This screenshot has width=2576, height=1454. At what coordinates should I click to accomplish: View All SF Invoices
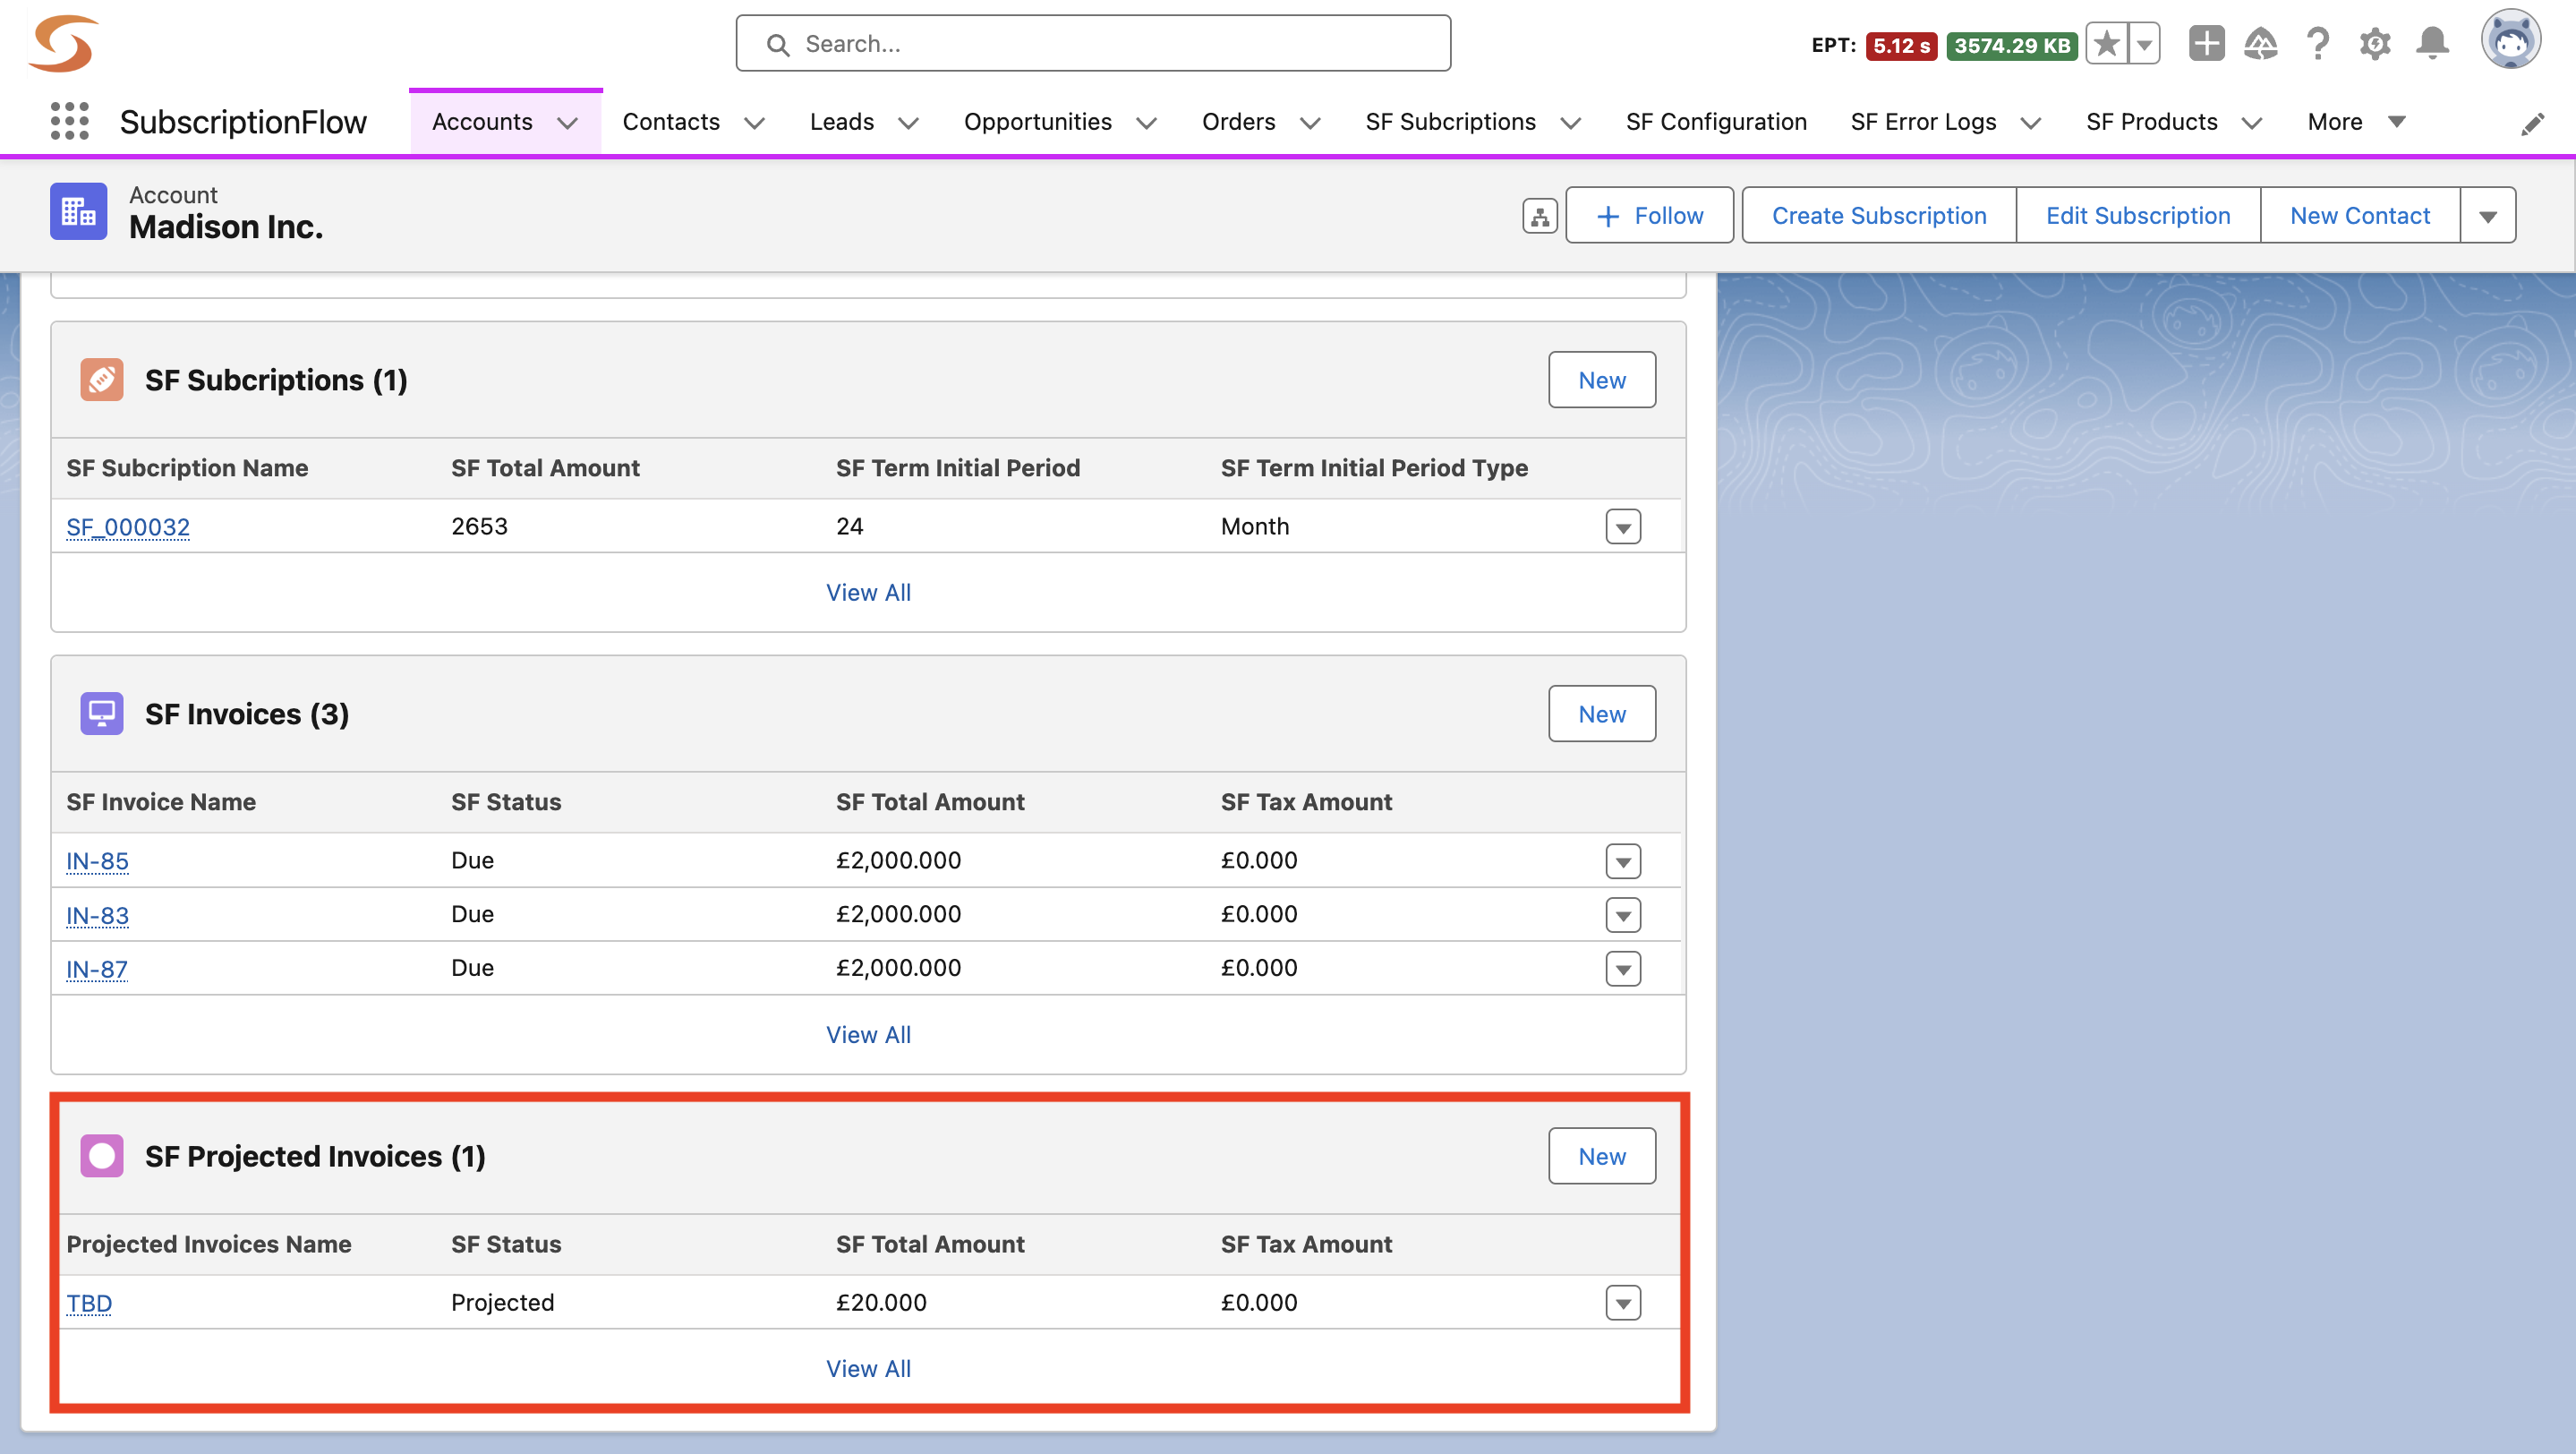tap(868, 1035)
